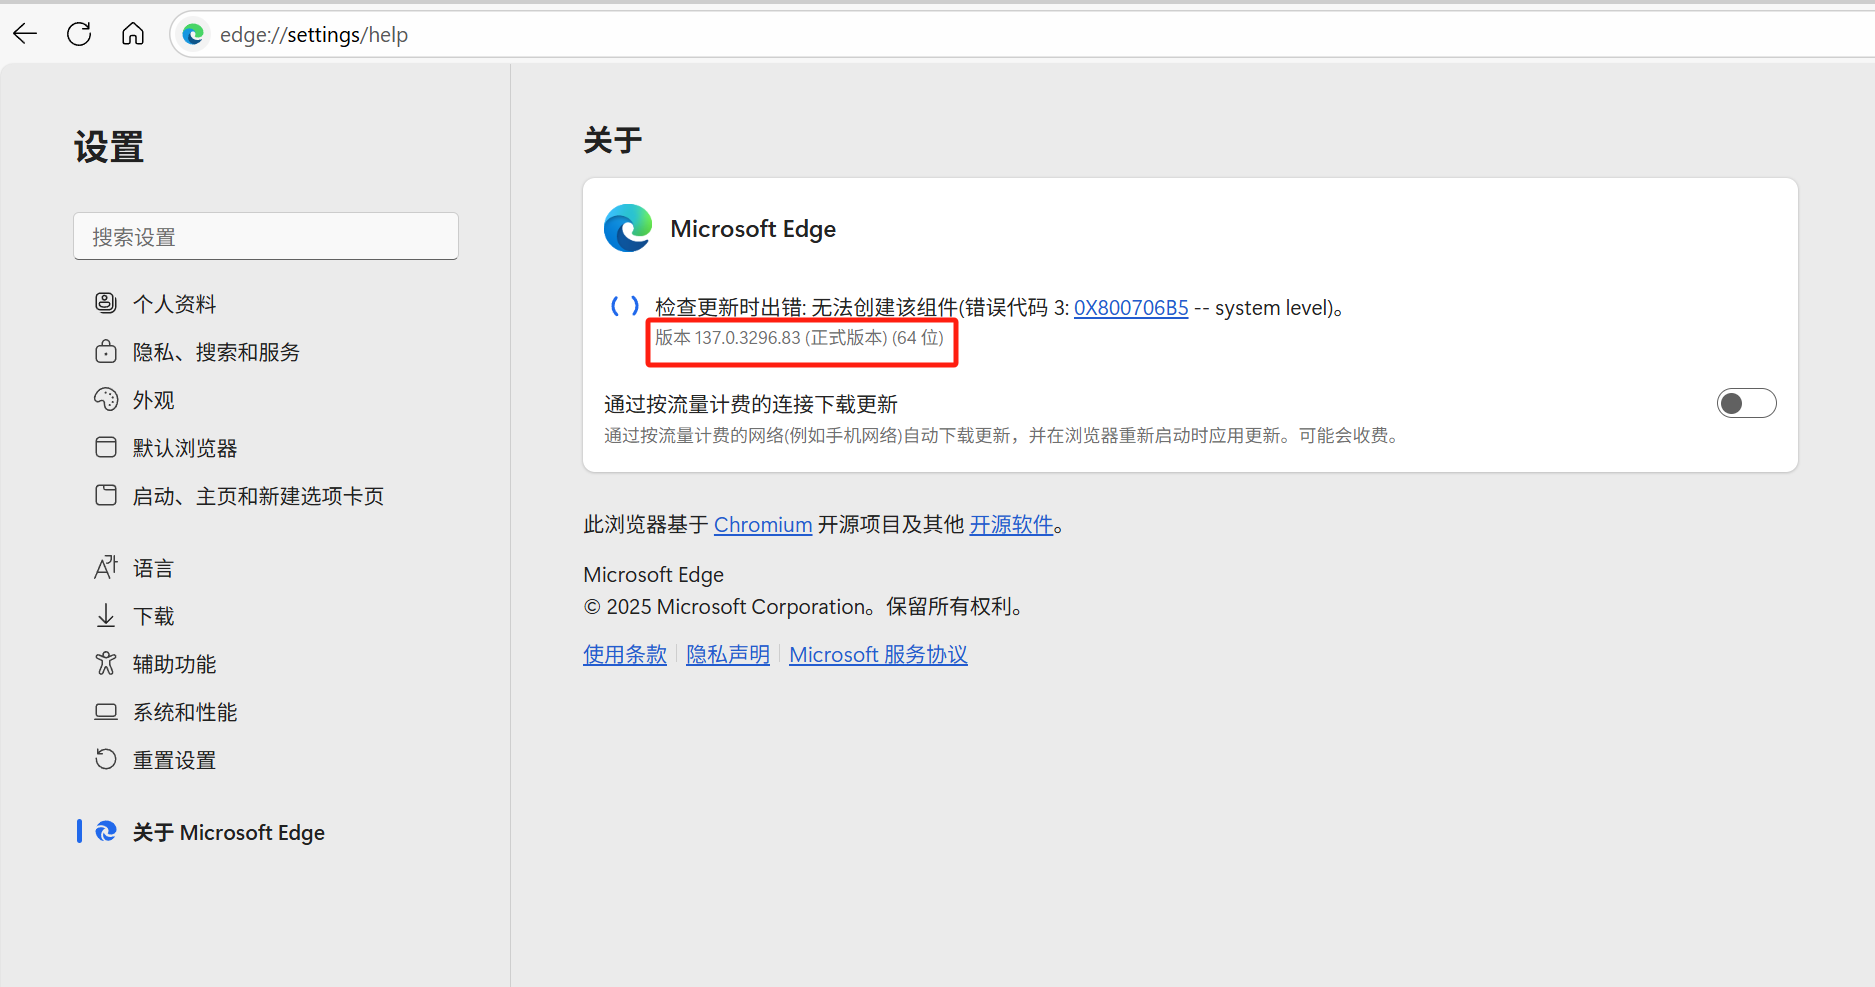Click the lock icon for 隐私、搜索和服务
The image size is (1875, 987).
click(x=106, y=351)
